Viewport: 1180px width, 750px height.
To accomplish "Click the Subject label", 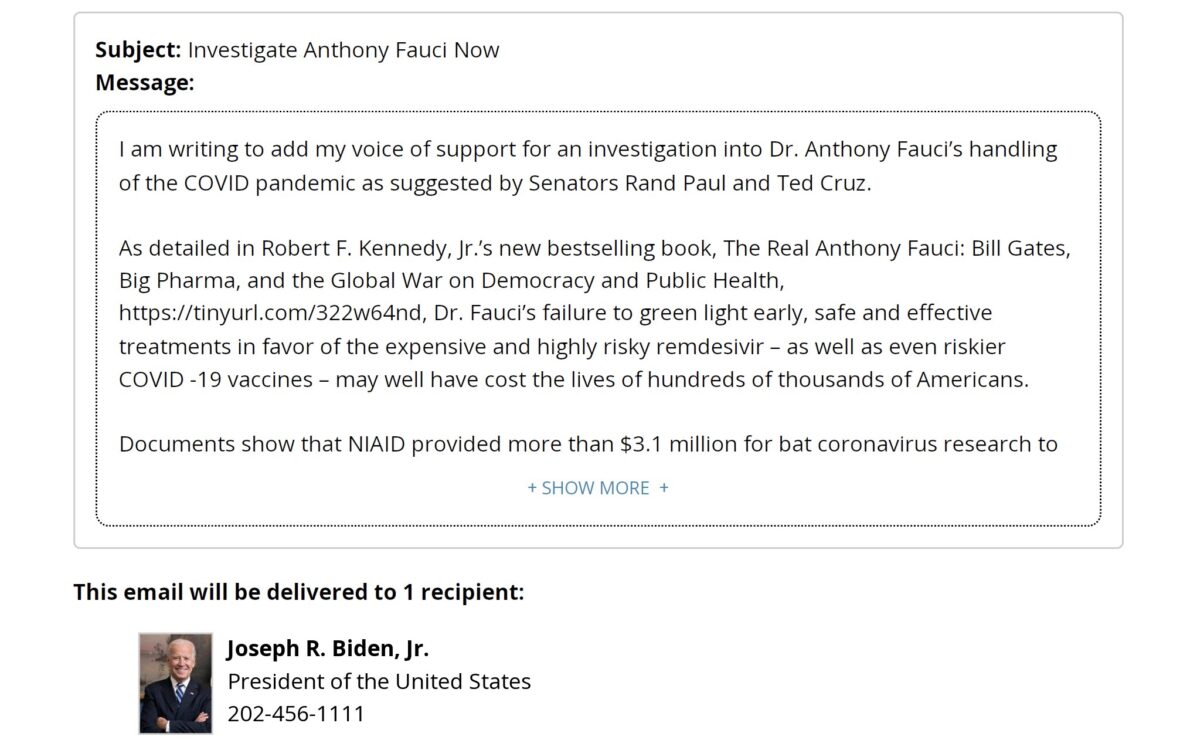I will [x=138, y=50].
